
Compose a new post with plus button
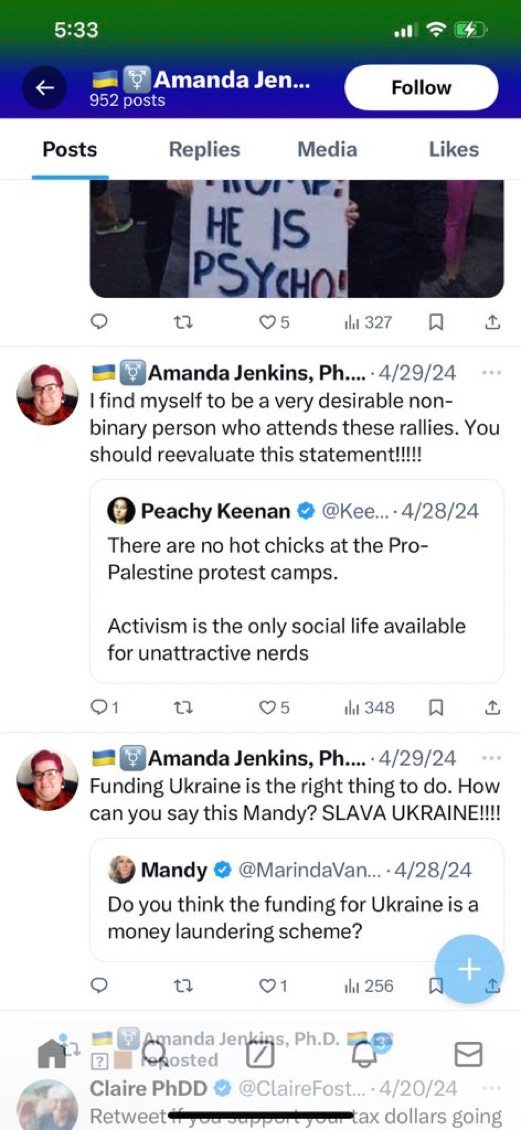click(468, 969)
